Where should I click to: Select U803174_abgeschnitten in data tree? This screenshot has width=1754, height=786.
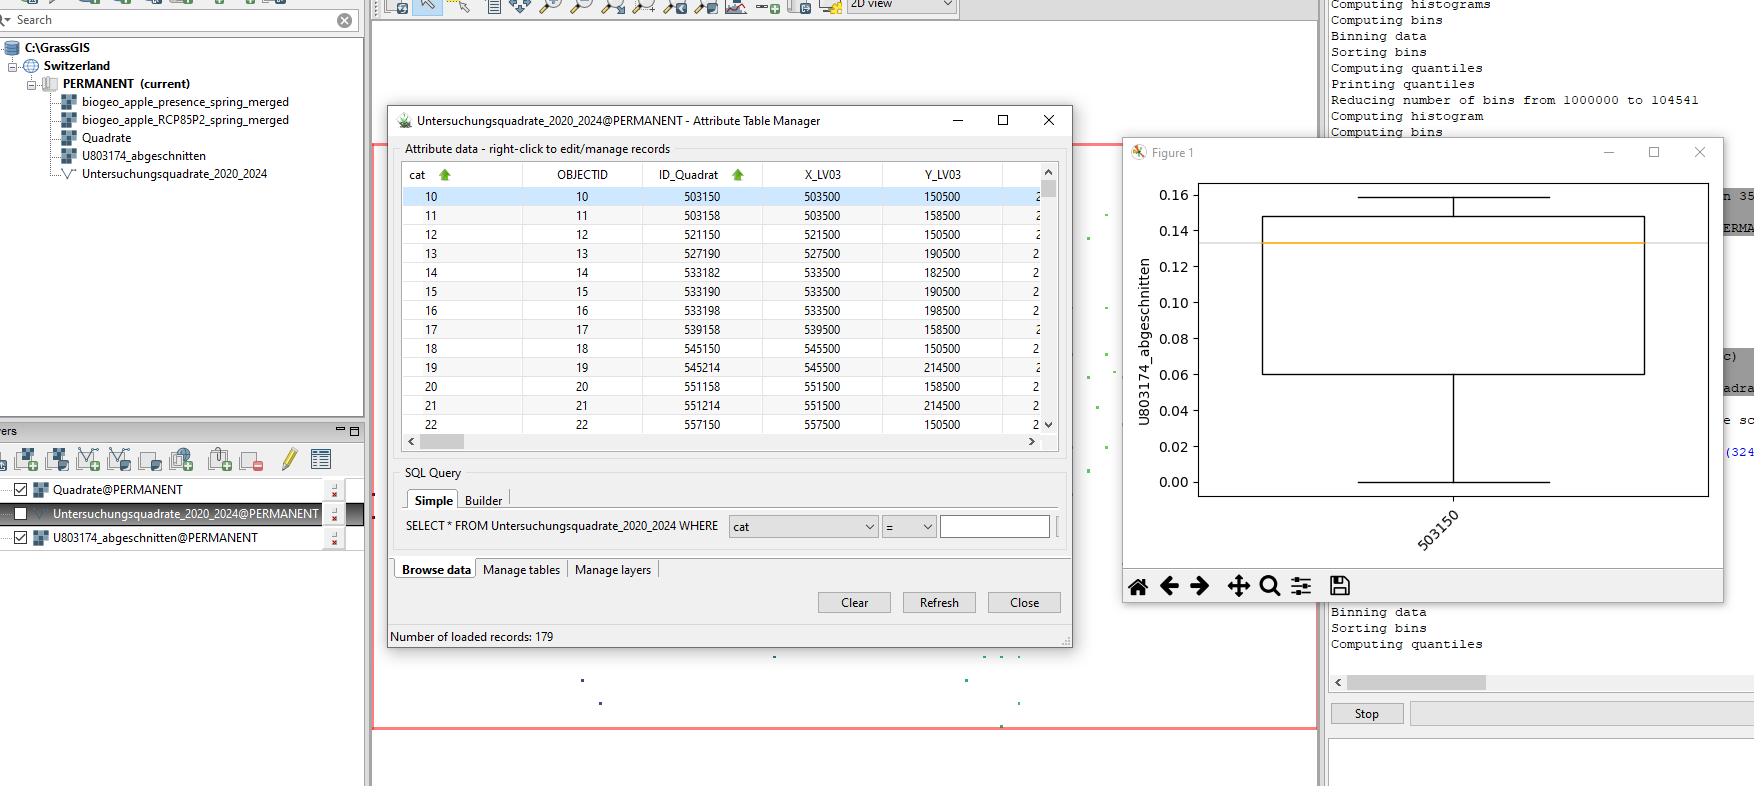point(144,156)
